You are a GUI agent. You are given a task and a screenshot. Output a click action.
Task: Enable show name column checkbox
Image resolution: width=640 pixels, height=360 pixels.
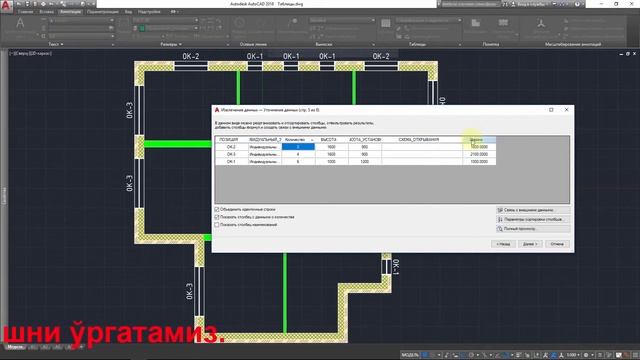click(217, 225)
